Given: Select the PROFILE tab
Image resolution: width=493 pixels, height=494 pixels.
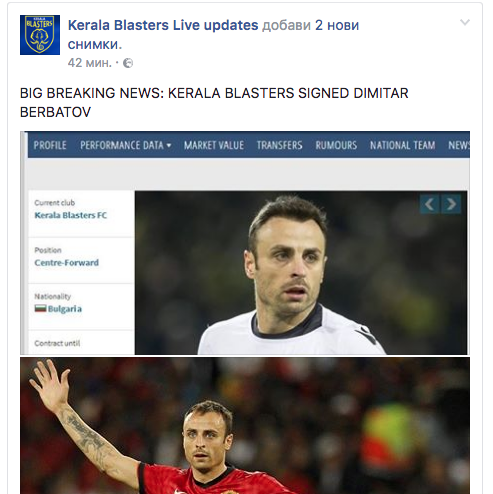Looking at the screenshot, I should (50, 145).
